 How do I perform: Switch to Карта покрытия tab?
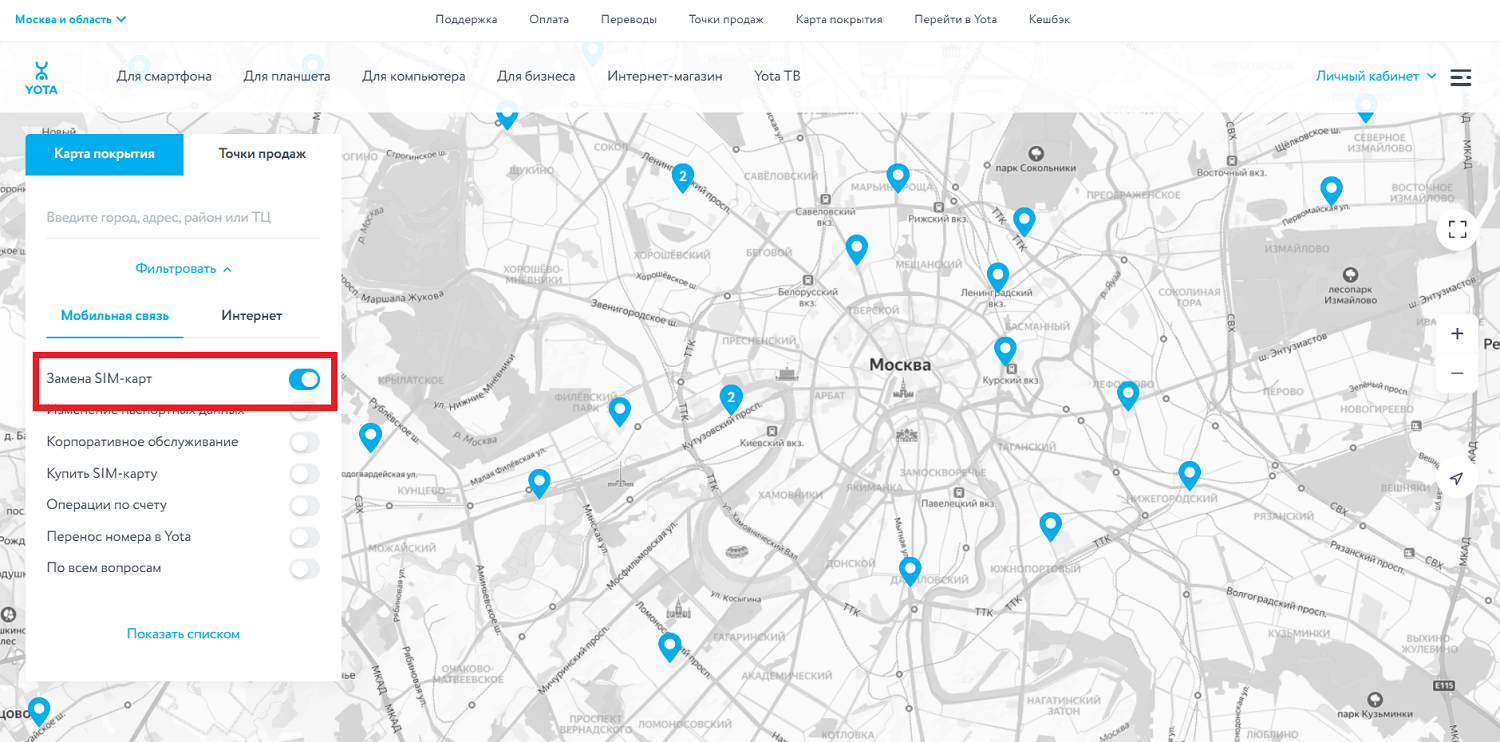104,154
